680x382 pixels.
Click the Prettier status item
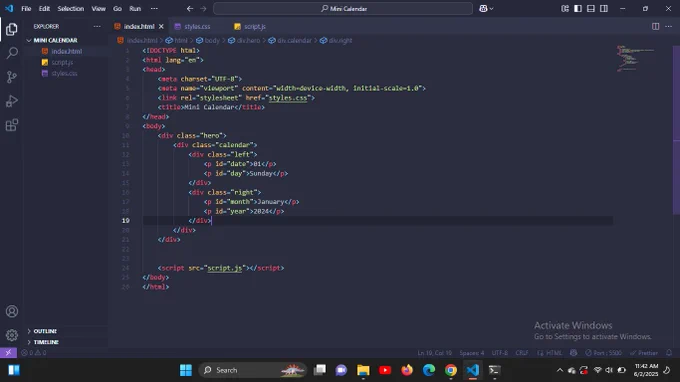pyautogui.click(x=644, y=353)
